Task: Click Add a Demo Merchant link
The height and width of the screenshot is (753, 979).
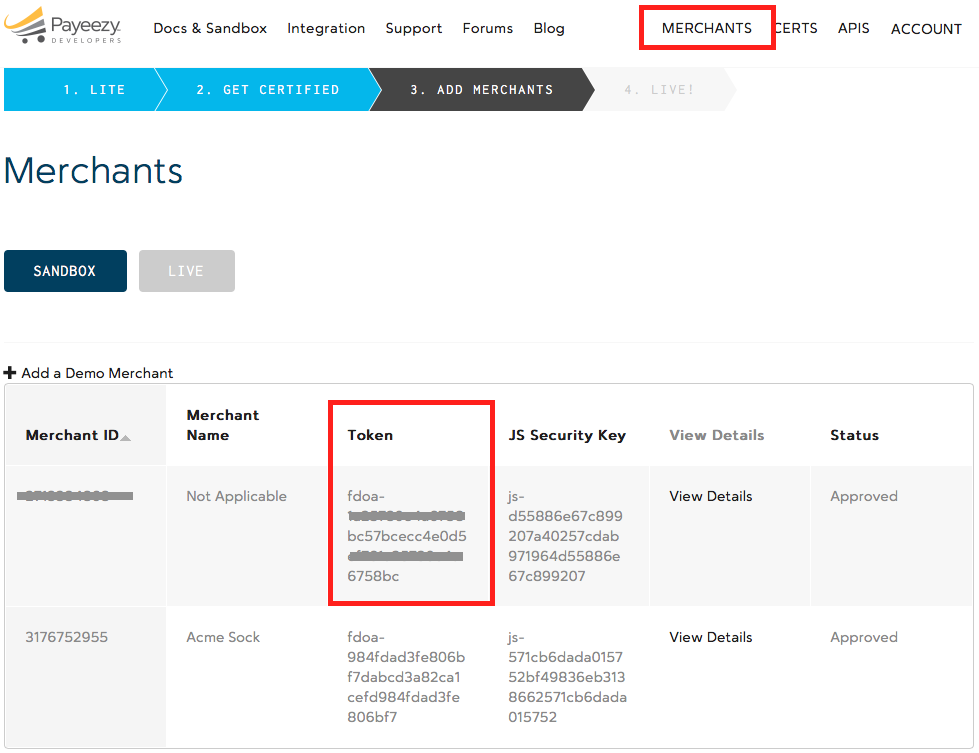Action: click(x=97, y=373)
